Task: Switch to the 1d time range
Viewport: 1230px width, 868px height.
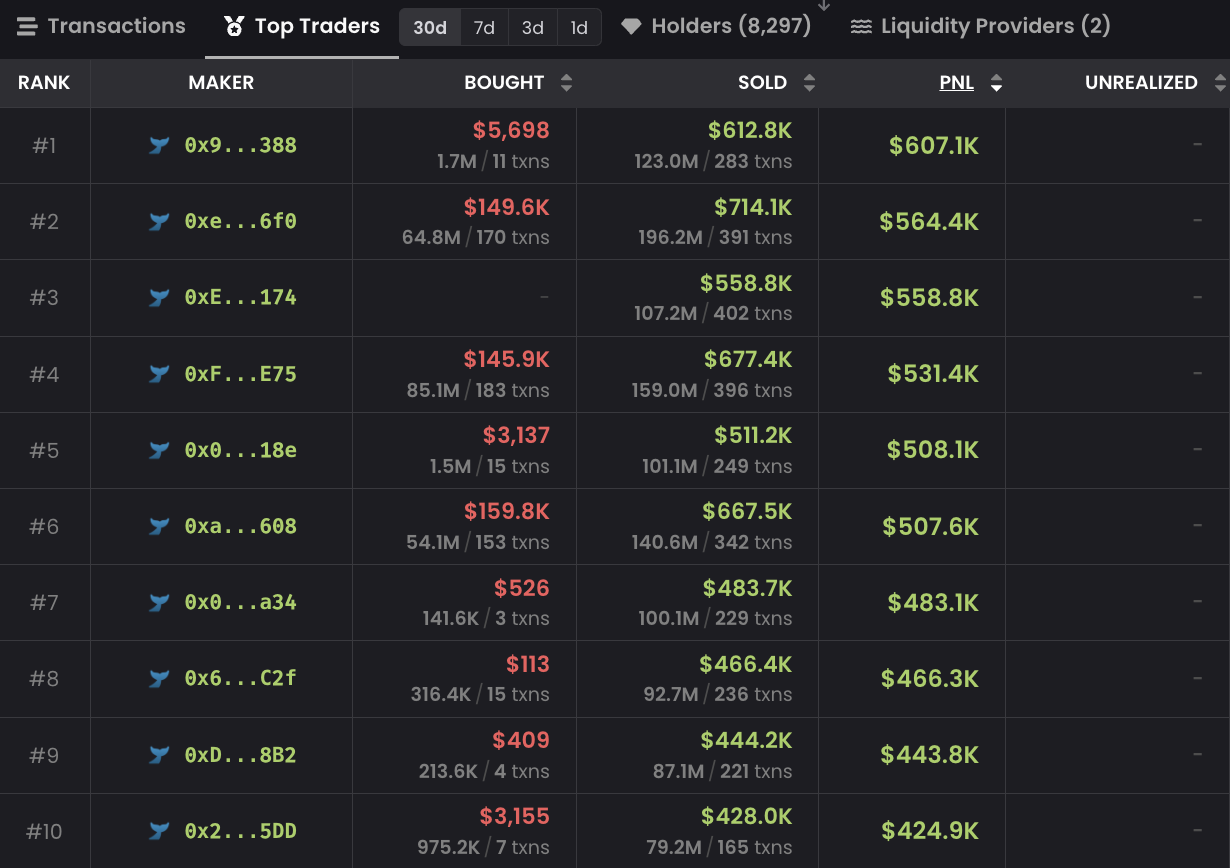Action: [579, 28]
